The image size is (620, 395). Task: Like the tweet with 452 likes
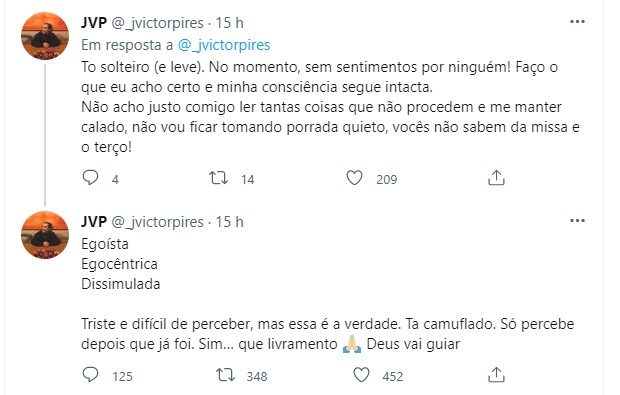coord(361,374)
